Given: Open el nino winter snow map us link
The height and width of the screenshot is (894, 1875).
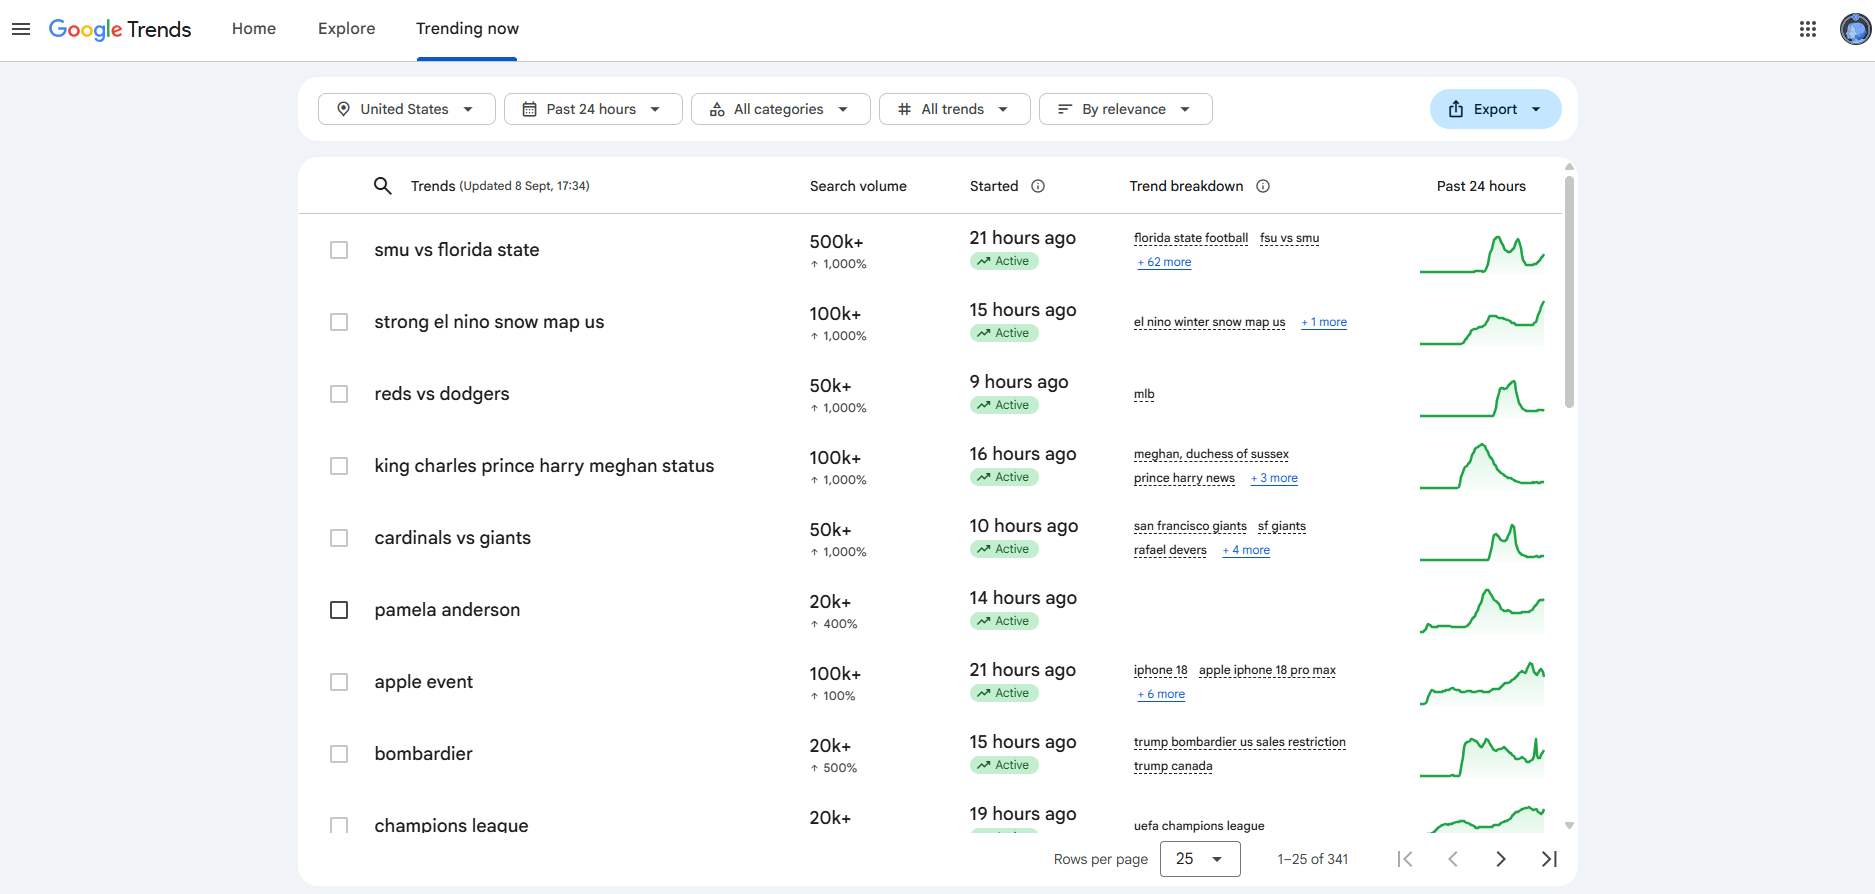Looking at the screenshot, I should coord(1209,322).
